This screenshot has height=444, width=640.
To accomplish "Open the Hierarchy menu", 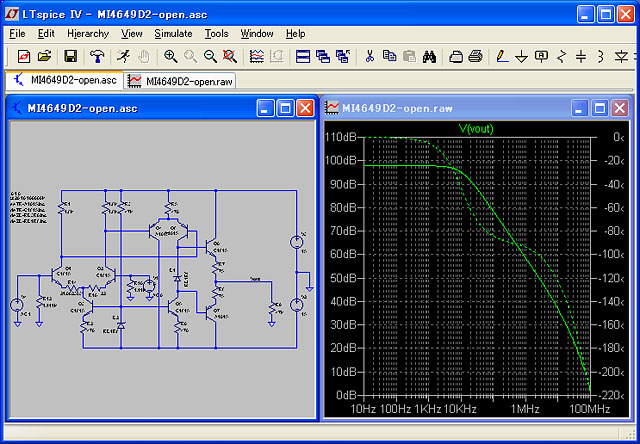I will (88, 34).
